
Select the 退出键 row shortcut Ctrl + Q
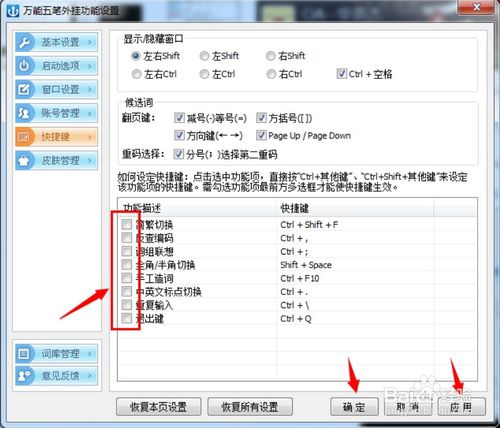tap(296, 319)
